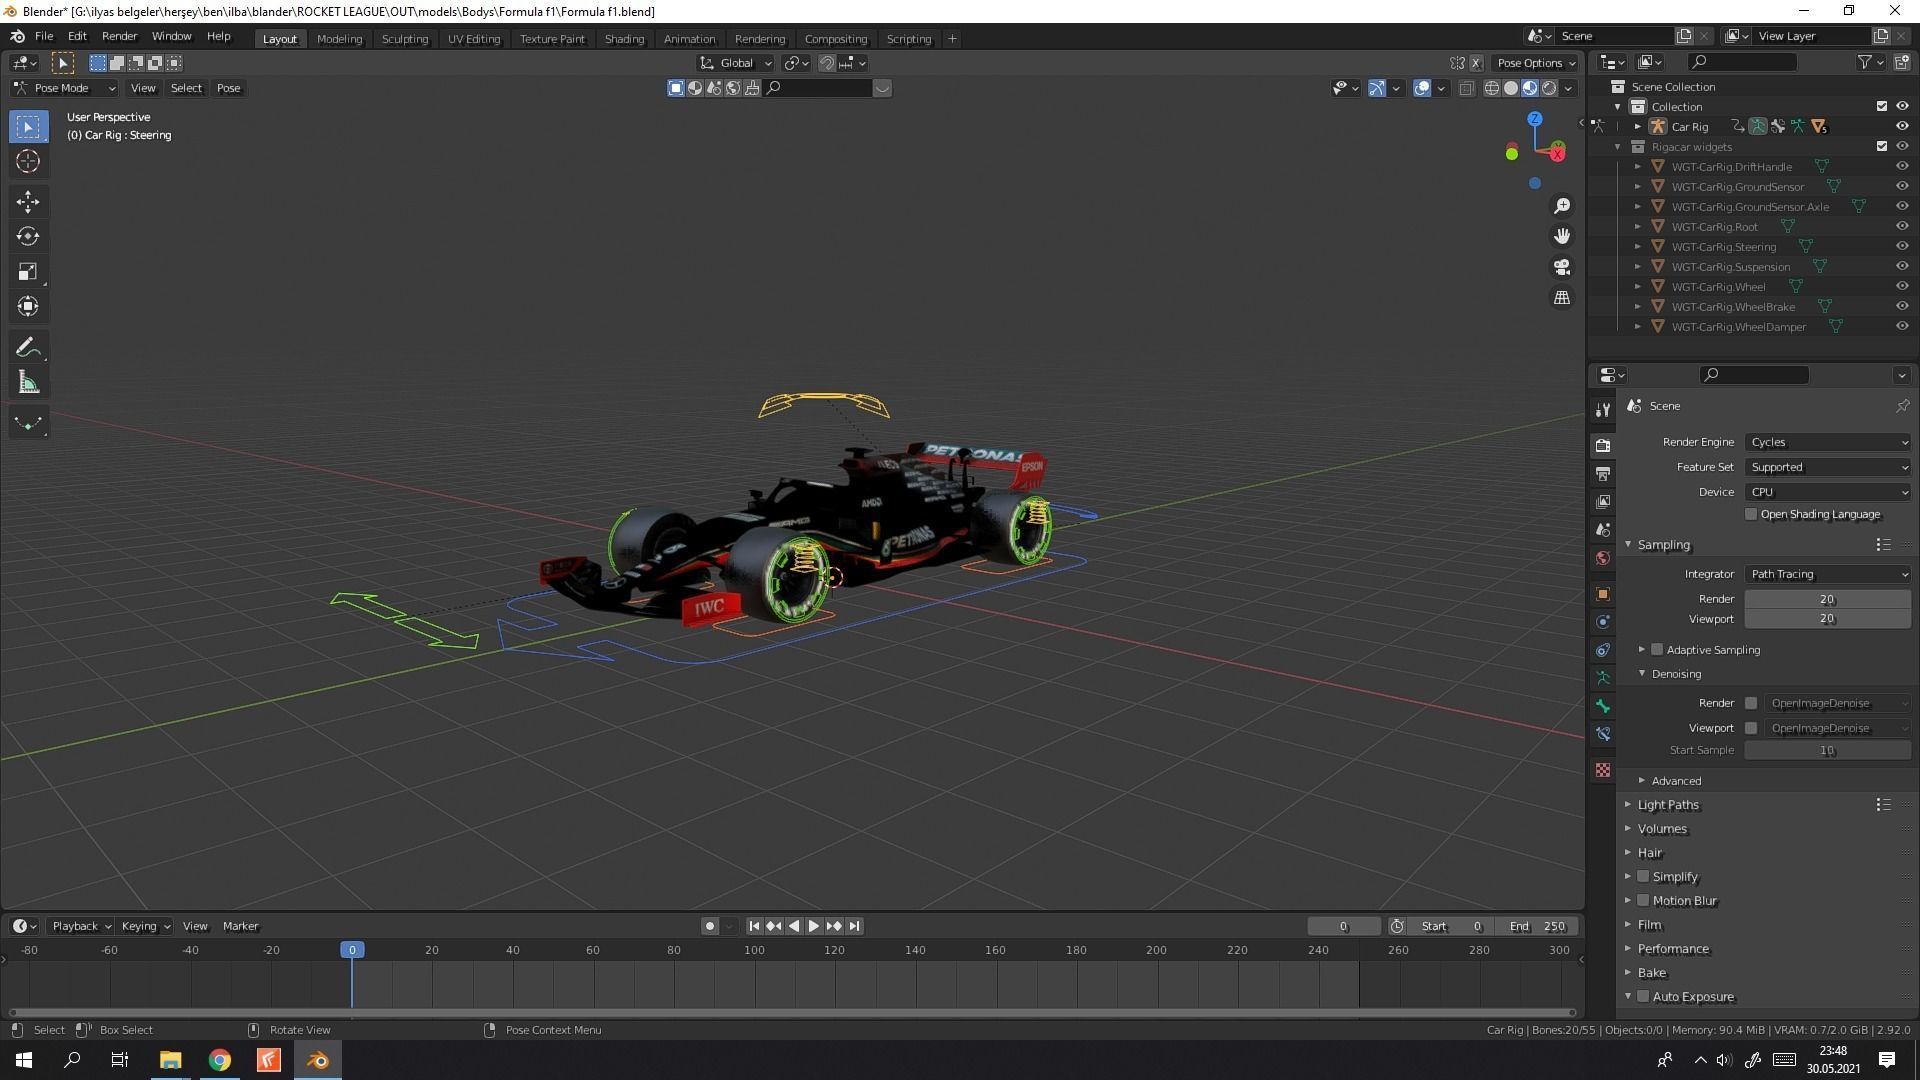This screenshot has width=1920, height=1080.
Task: Pin the Scene properties panel
Action: click(x=1902, y=406)
